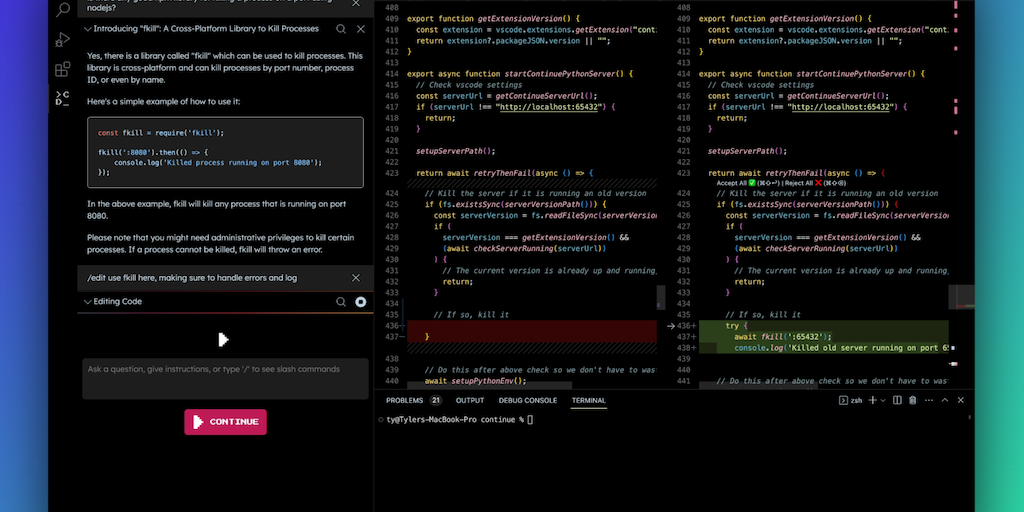The width and height of the screenshot is (1024, 512).
Task: Split the terminal pane
Action: [x=897, y=400]
